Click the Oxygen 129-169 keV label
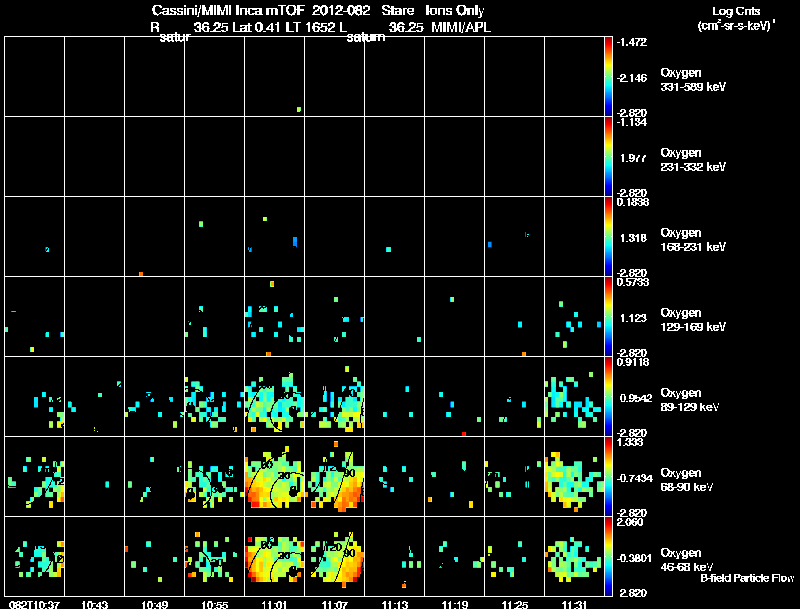800x609 pixels. 693,320
